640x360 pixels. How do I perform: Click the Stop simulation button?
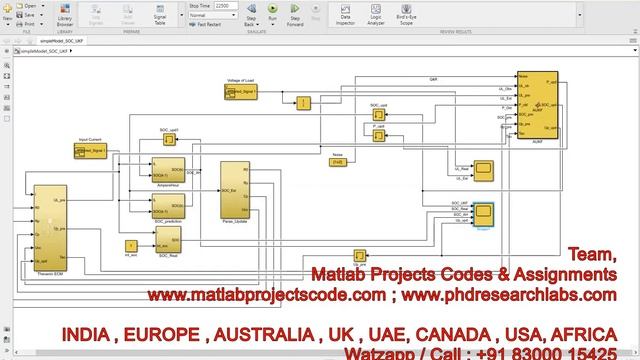(316, 12)
